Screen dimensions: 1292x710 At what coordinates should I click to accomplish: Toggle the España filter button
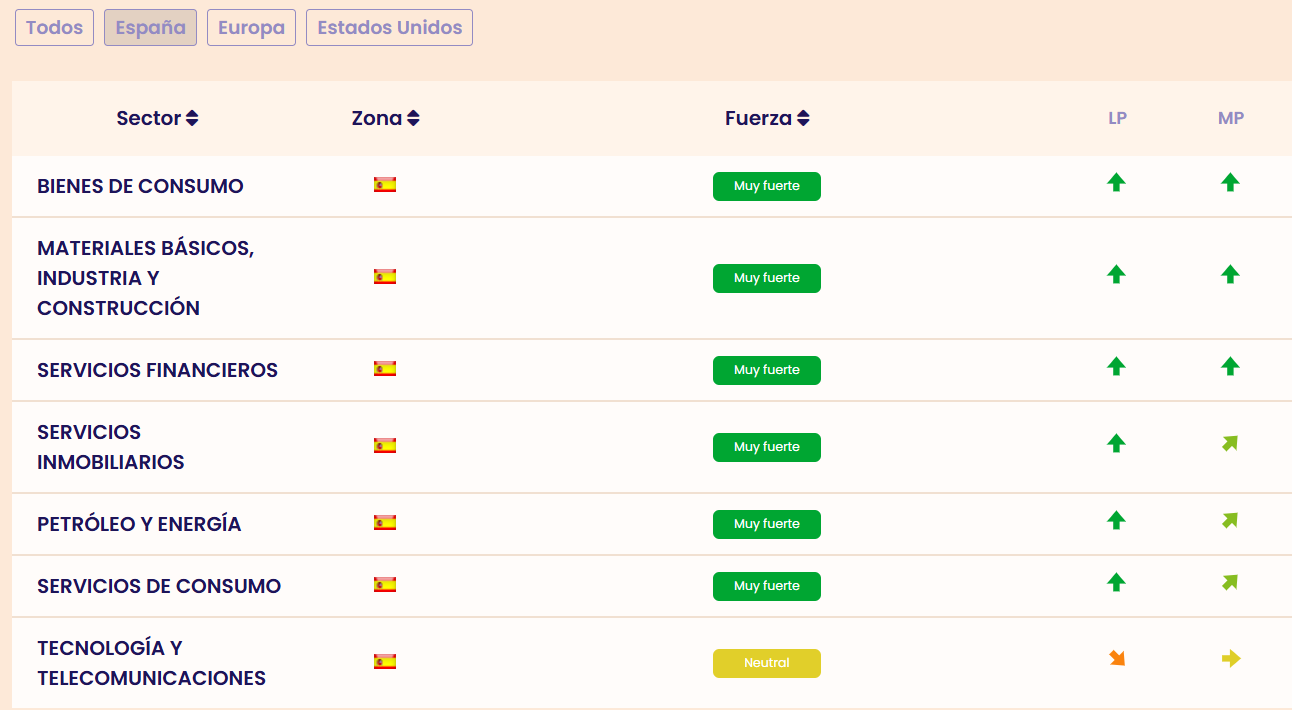point(150,28)
